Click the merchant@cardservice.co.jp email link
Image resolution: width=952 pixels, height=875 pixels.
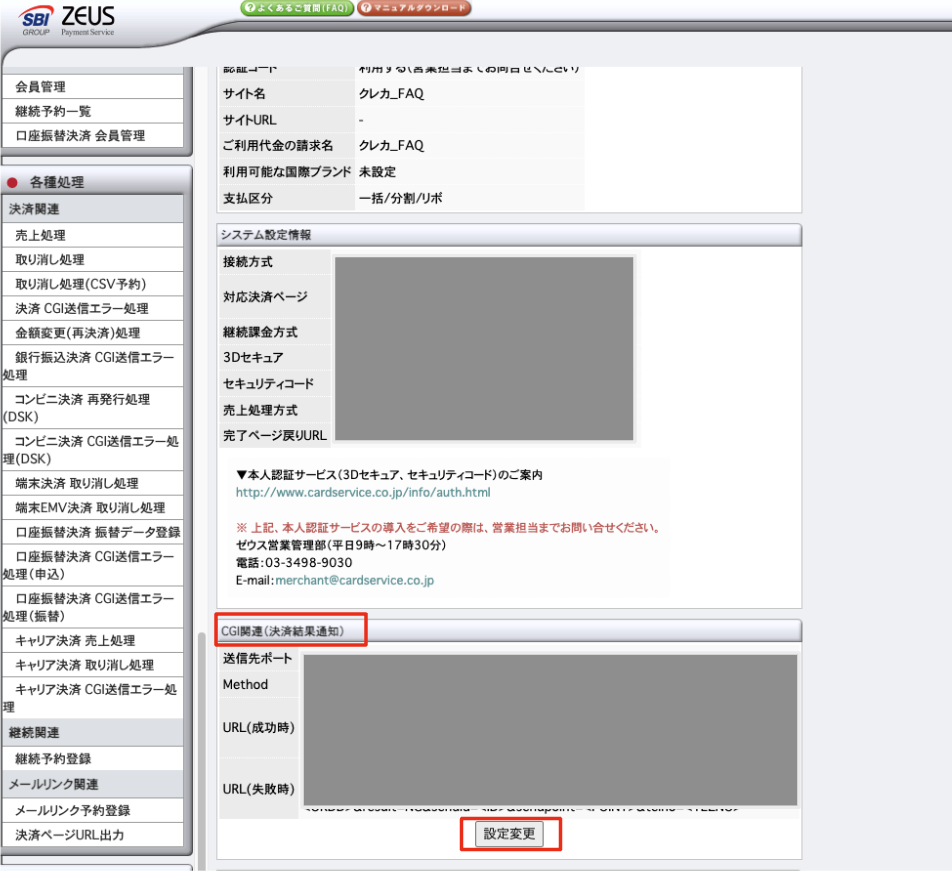[355, 580]
